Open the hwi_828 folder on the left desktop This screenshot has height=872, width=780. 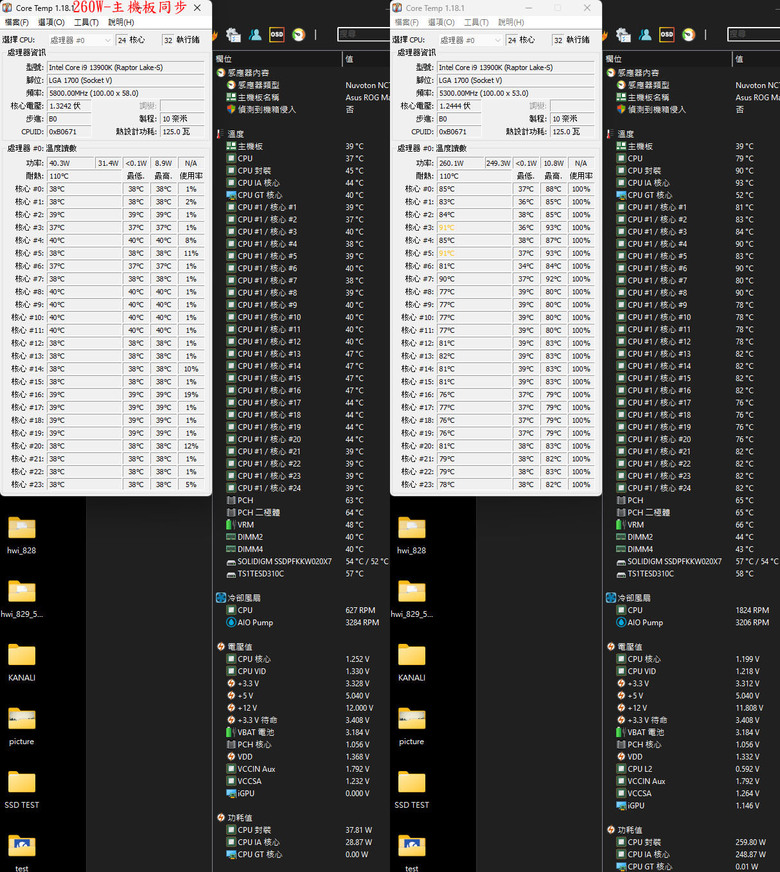tap(22, 535)
